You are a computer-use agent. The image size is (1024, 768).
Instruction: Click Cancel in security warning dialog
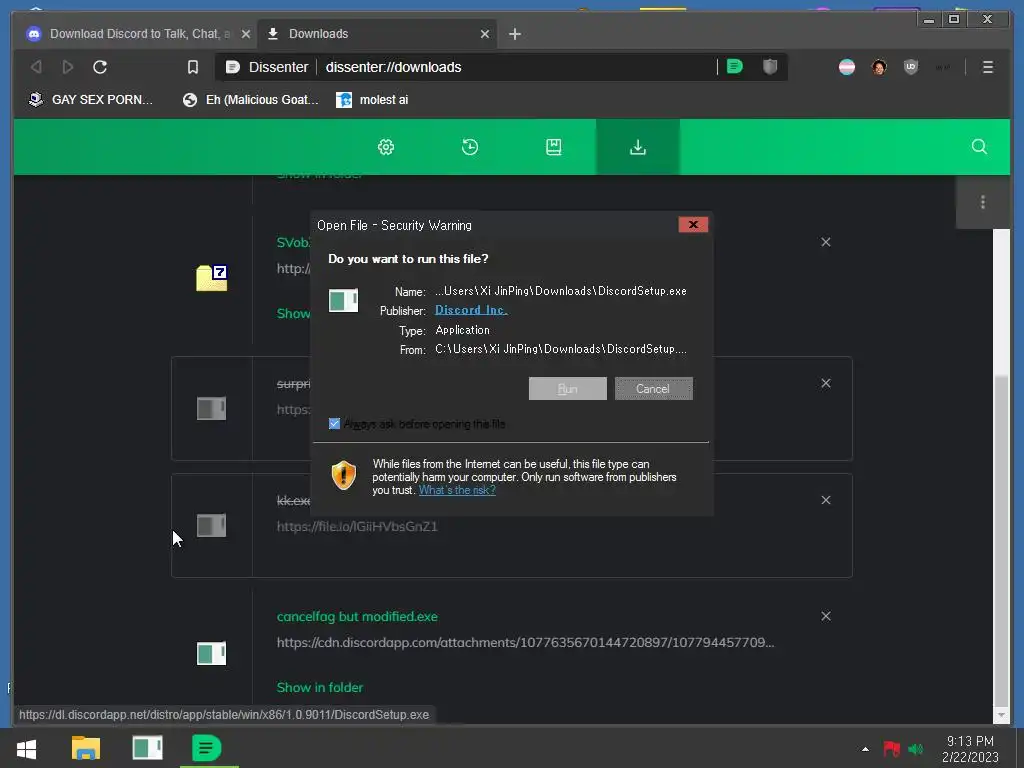coord(653,389)
